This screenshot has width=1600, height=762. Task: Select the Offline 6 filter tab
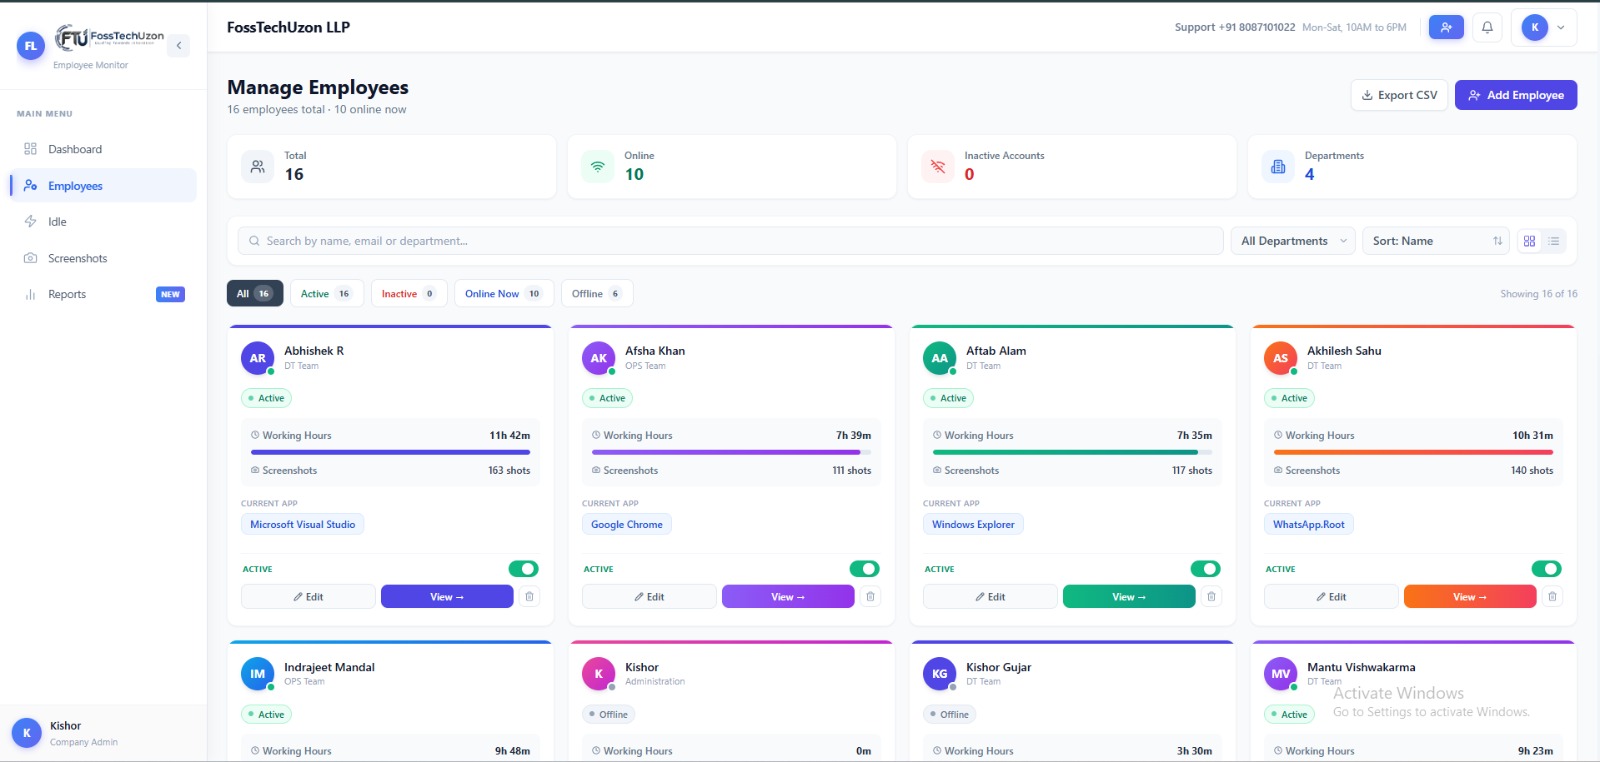597,293
